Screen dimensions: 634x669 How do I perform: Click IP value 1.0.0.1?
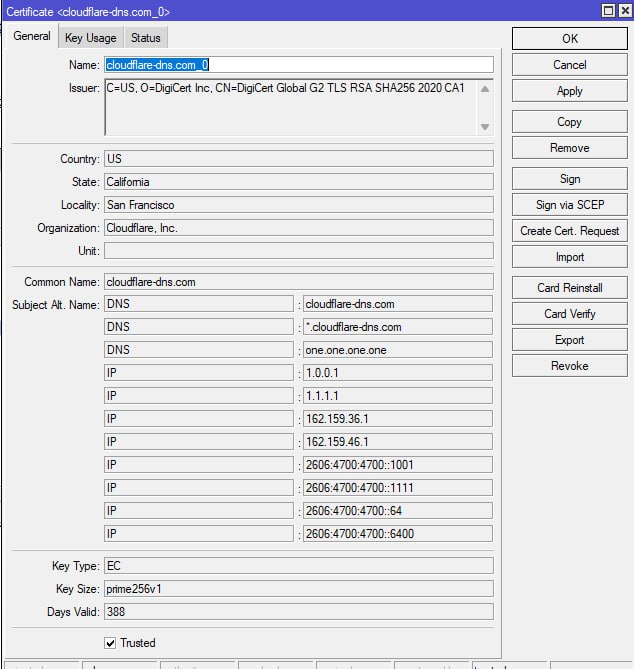(398, 373)
